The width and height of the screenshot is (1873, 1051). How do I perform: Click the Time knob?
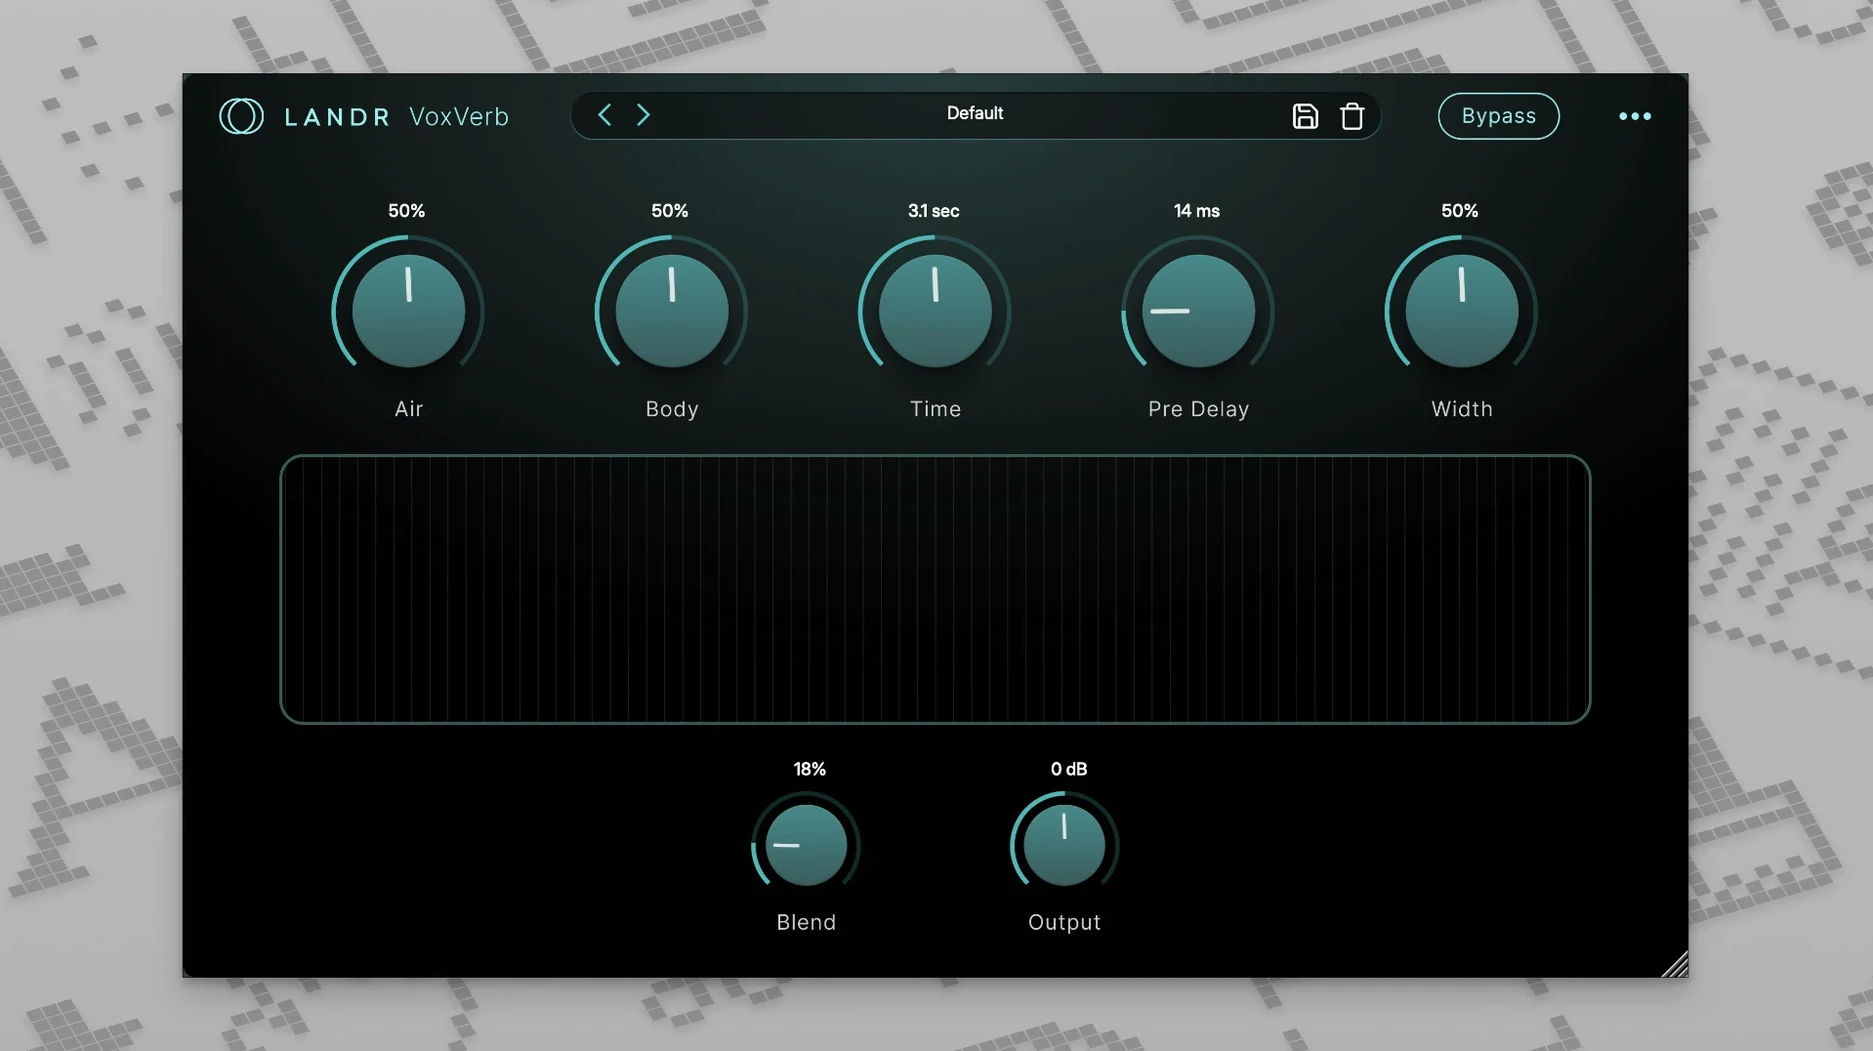[x=935, y=310]
